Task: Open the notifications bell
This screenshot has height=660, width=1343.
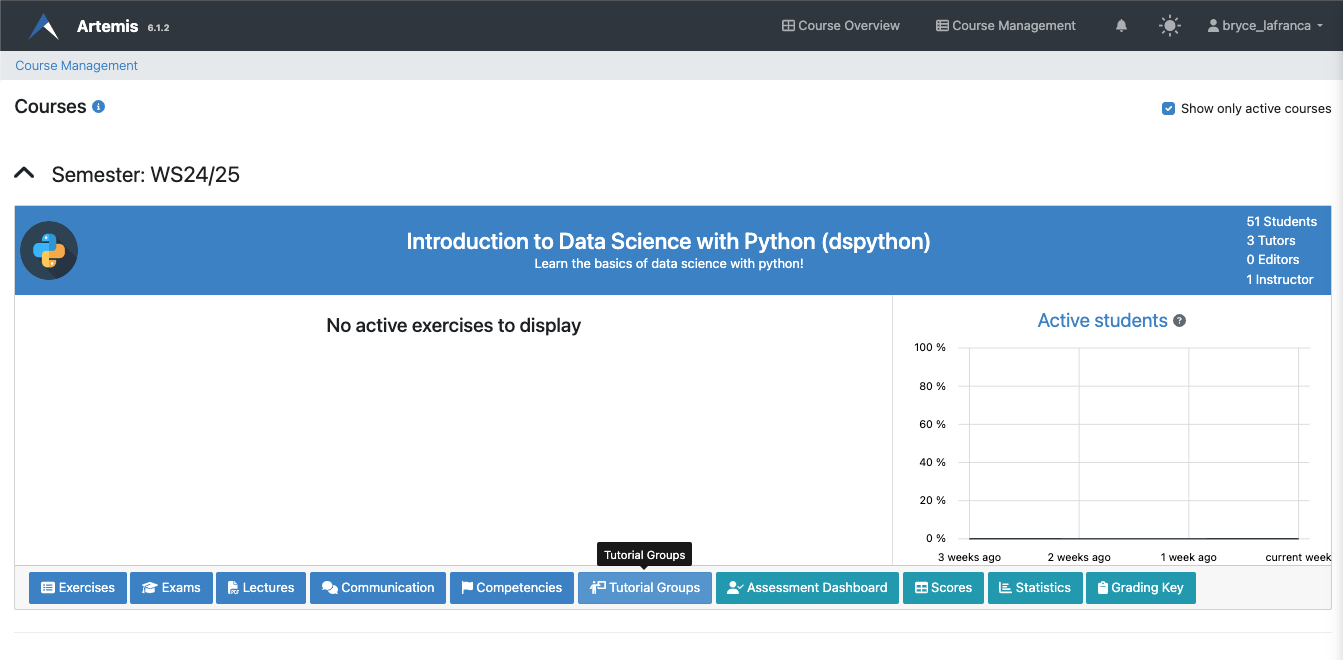Action: pyautogui.click(x=1121, y=26)
